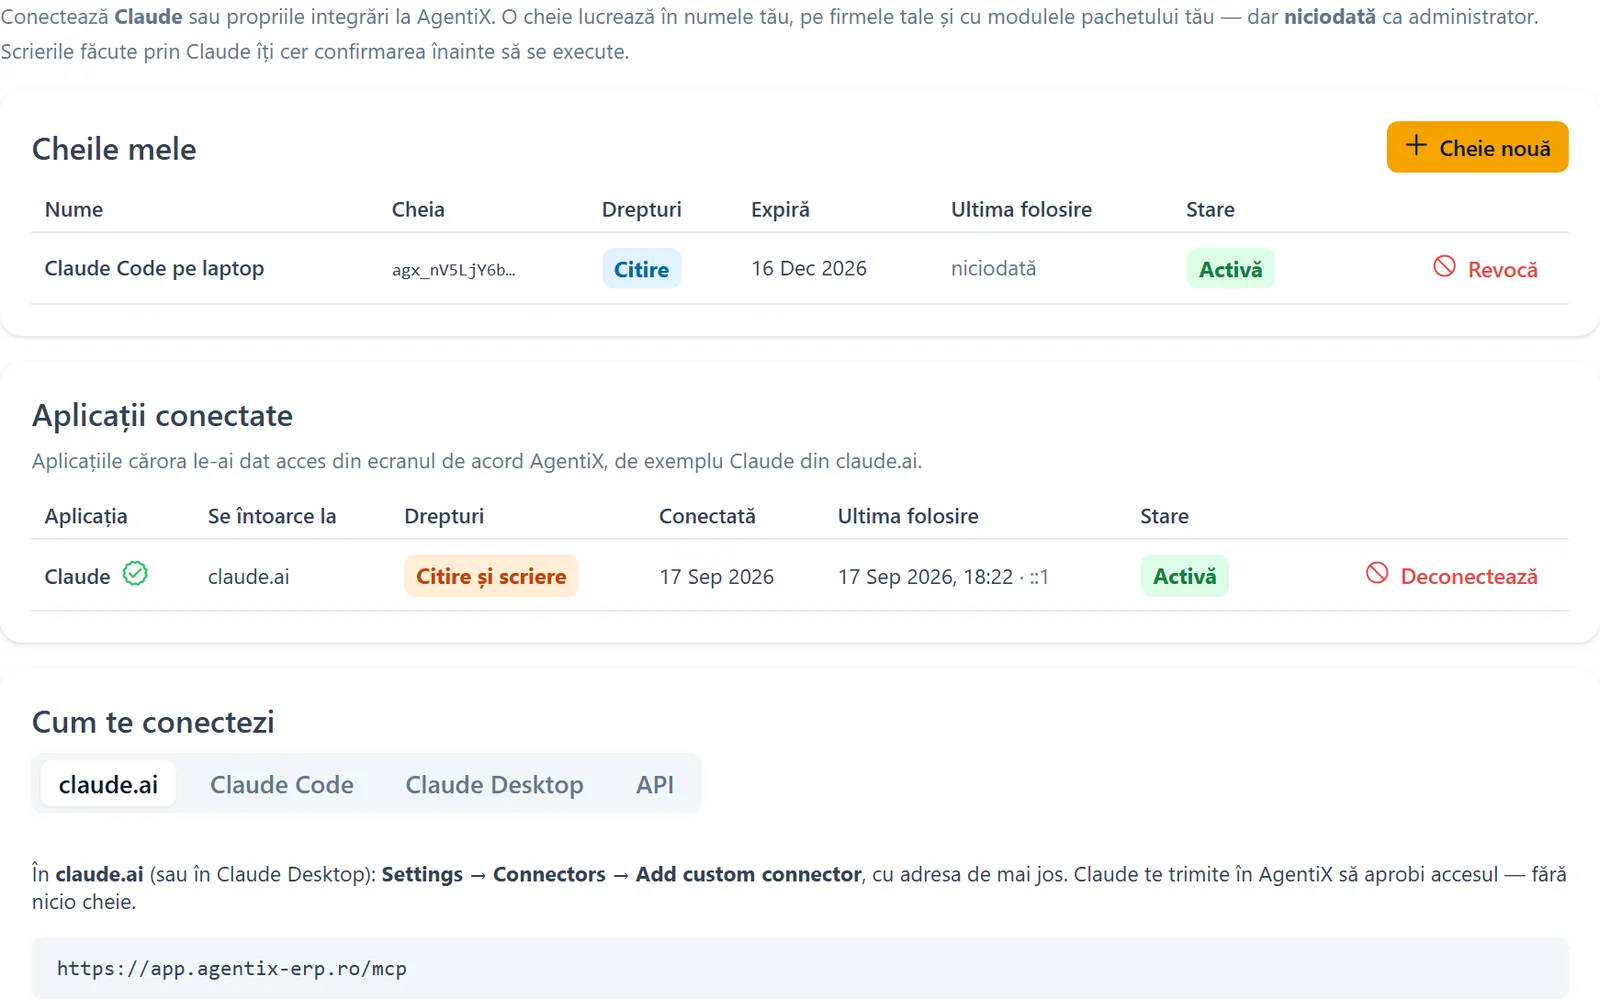This screenshot has height=999, width=1600.
Task: Click the green verified badge beside Claude
Action: [x=135, y=574]
